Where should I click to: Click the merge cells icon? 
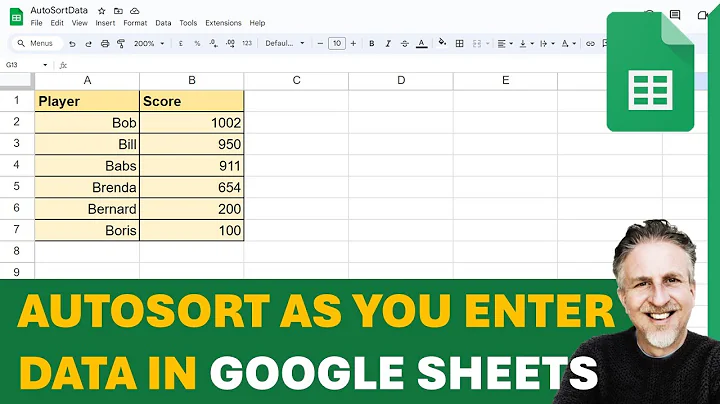click(x=477, y=44)
